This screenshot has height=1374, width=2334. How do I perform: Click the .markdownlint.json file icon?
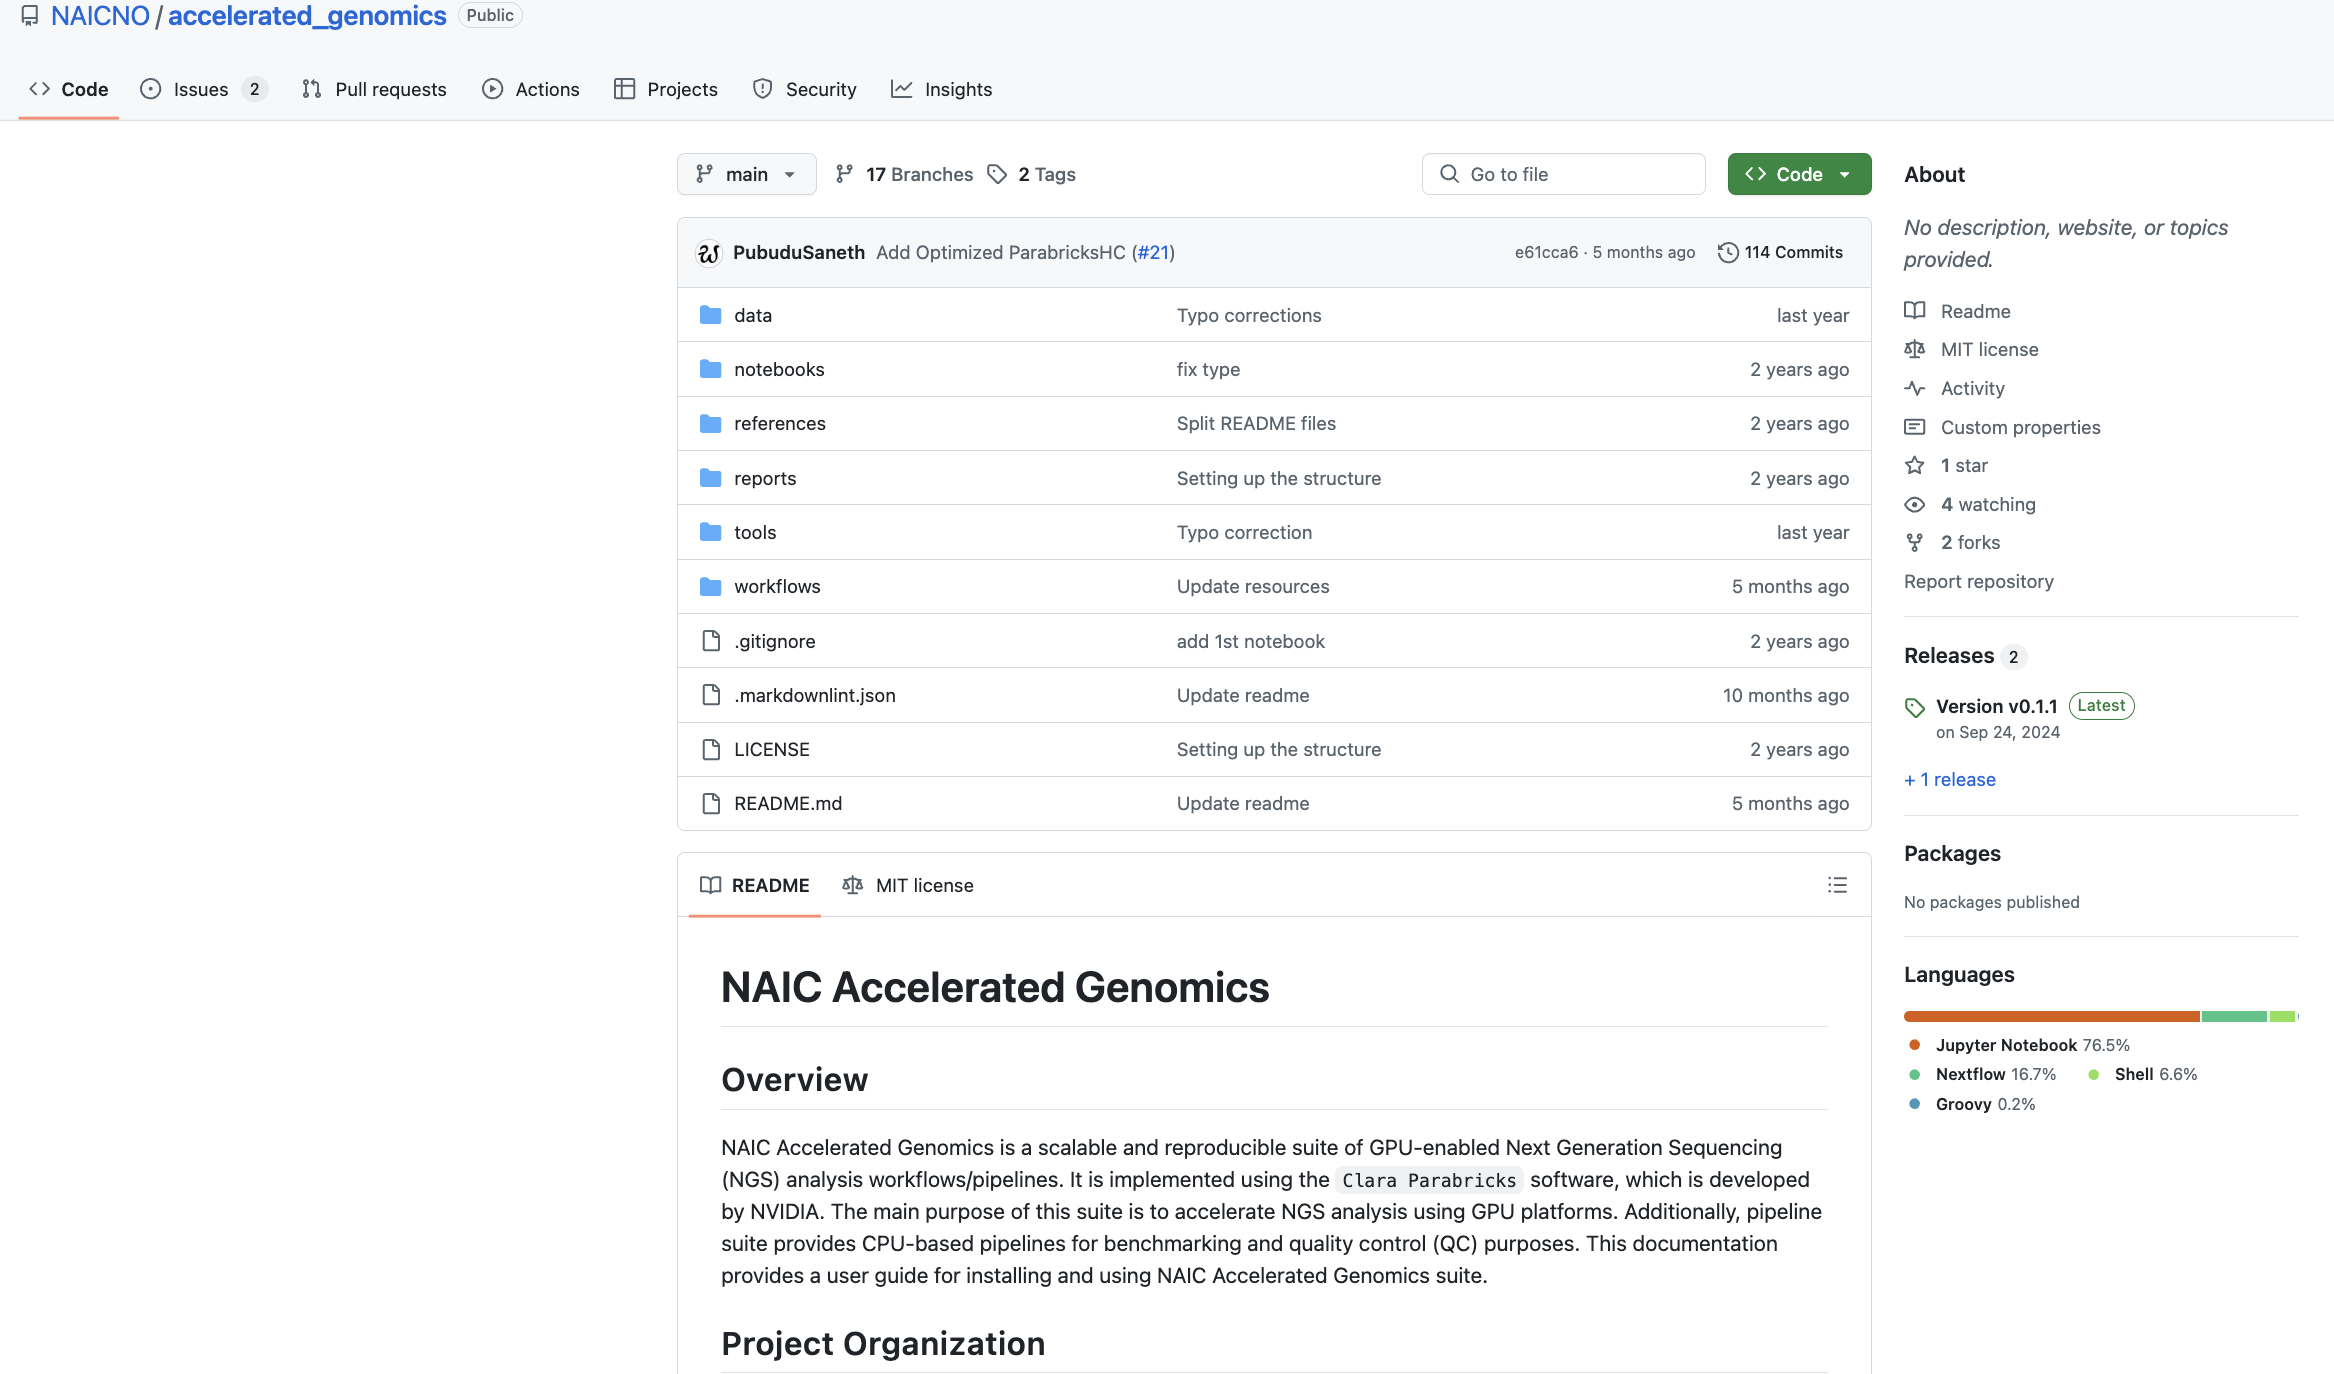pyautogui.click(x=711, y=695)
